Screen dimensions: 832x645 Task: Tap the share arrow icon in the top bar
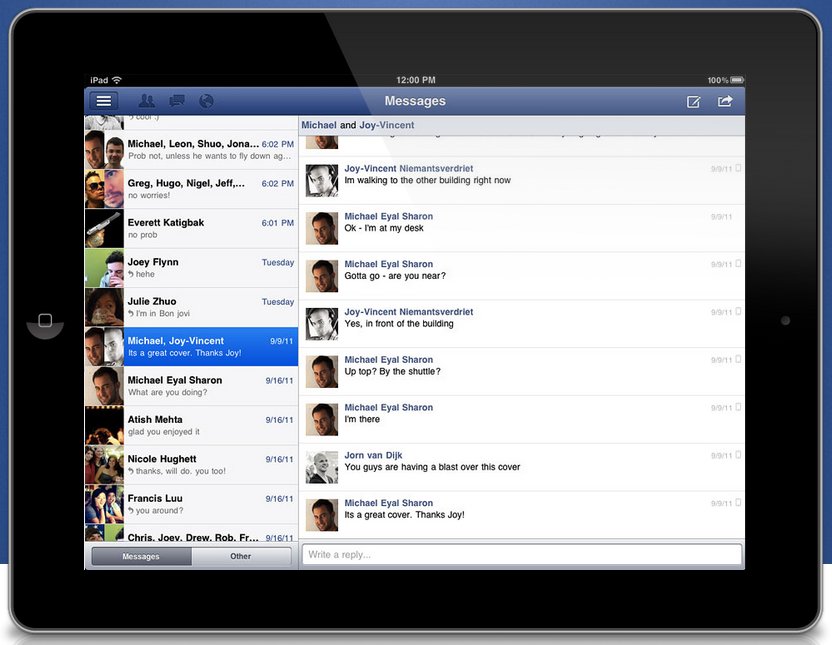pyautogui.click(x=725, y=101)
